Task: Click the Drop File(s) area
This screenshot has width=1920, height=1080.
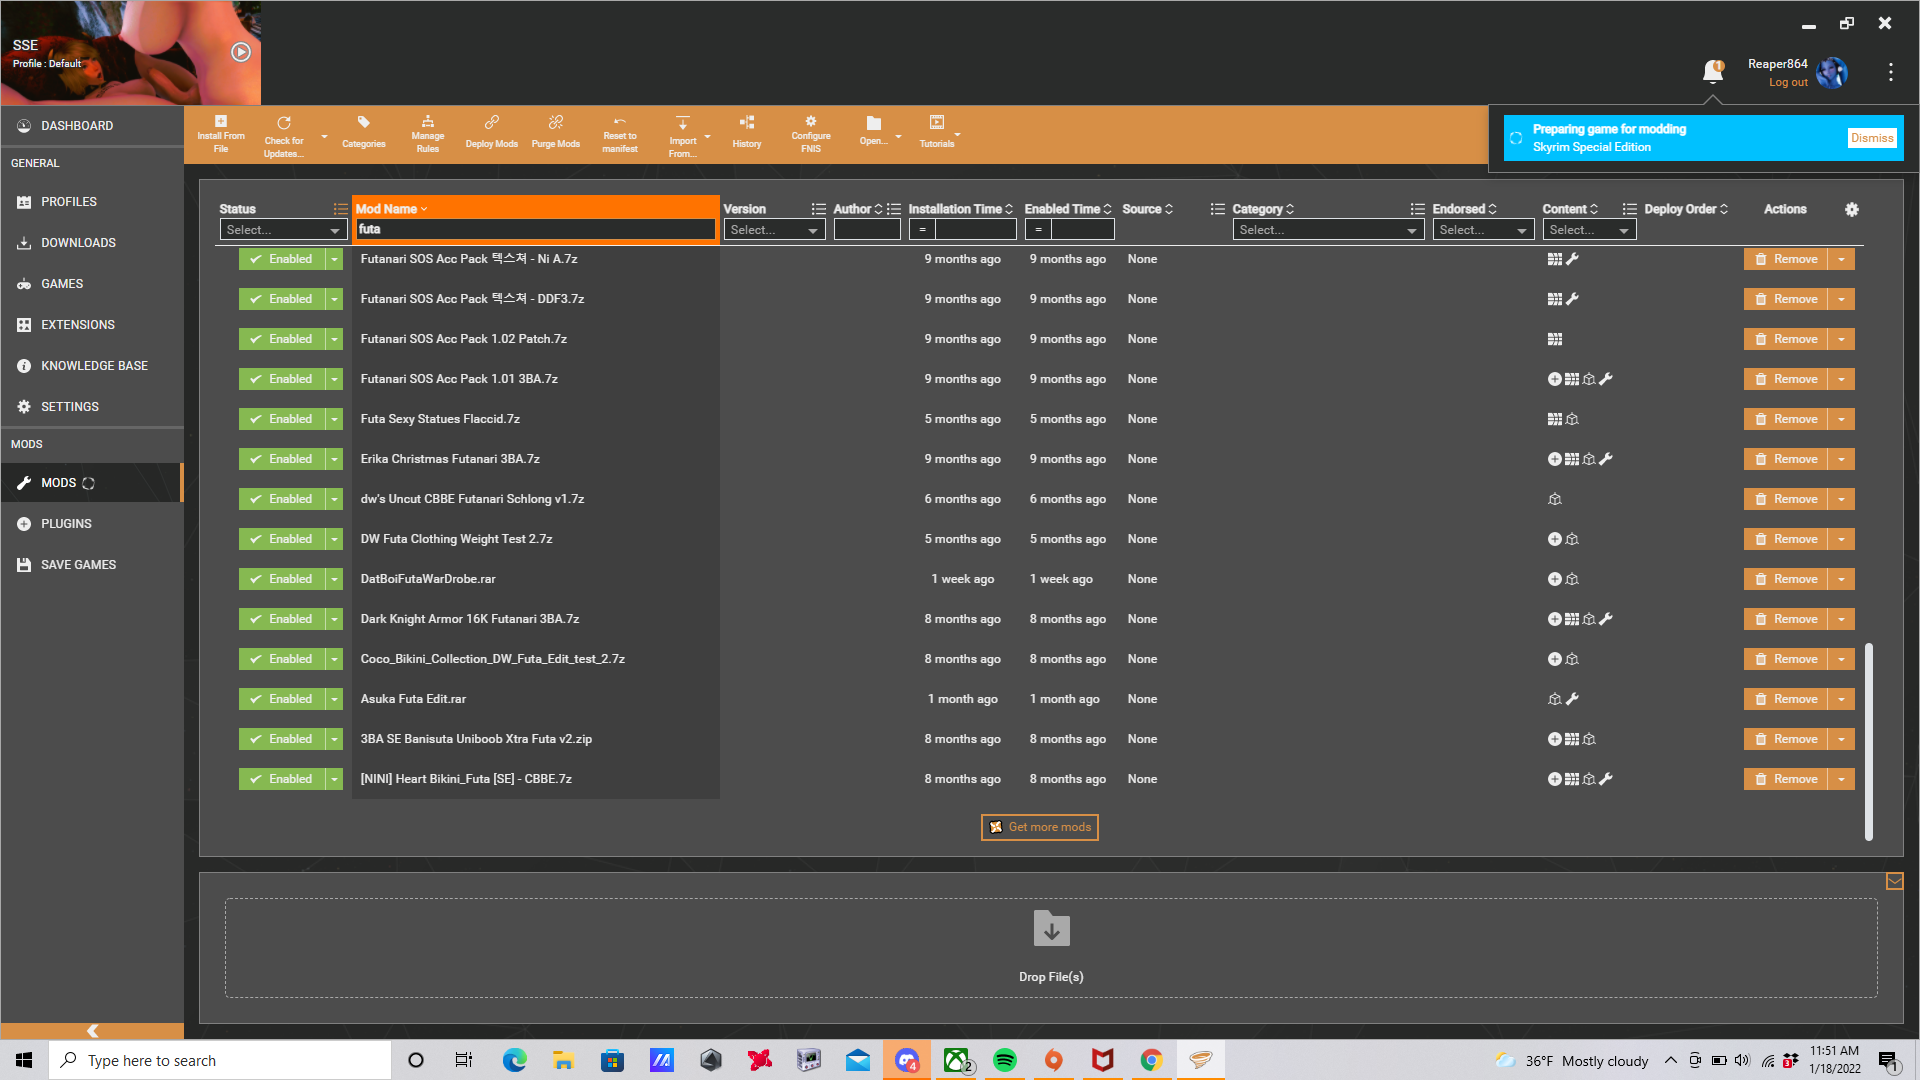Action: (1051, 948)
